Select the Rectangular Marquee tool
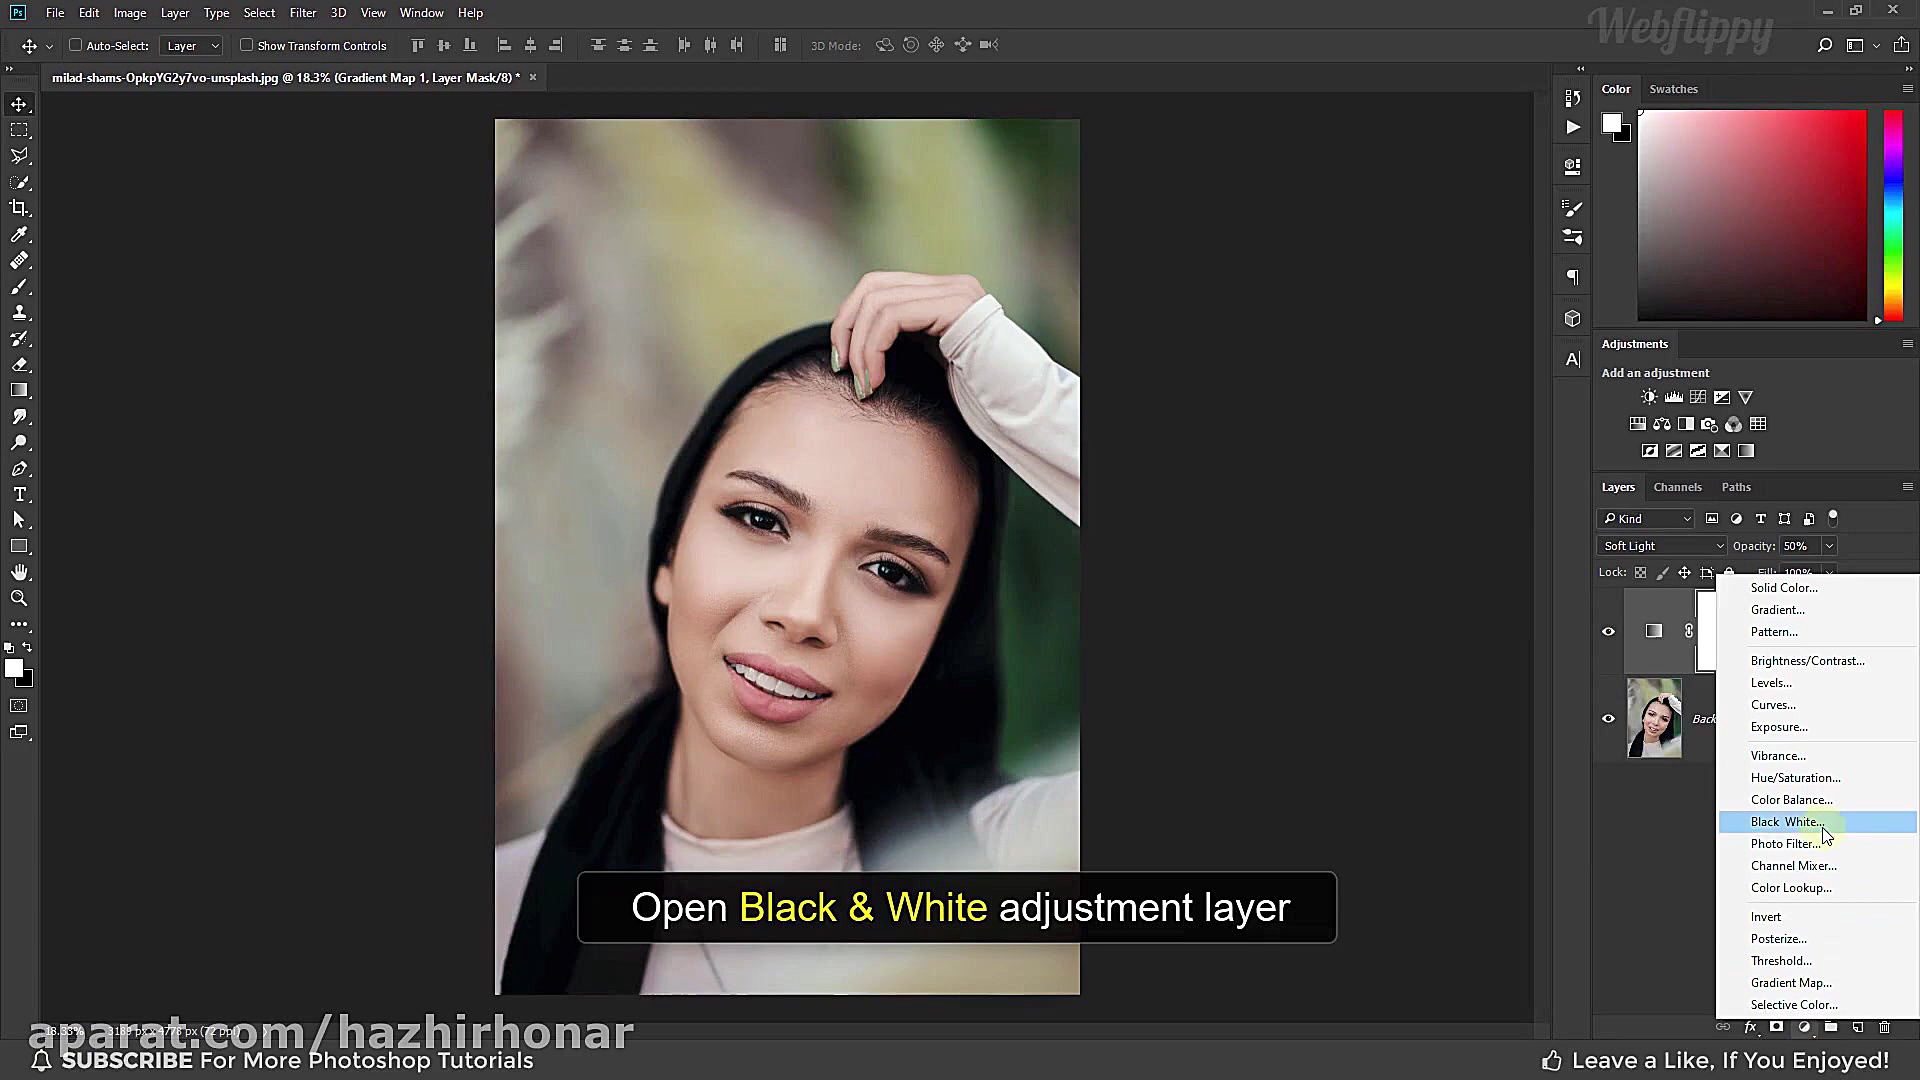Screen dimensions: 1920x1080 [x=19, y=130]
